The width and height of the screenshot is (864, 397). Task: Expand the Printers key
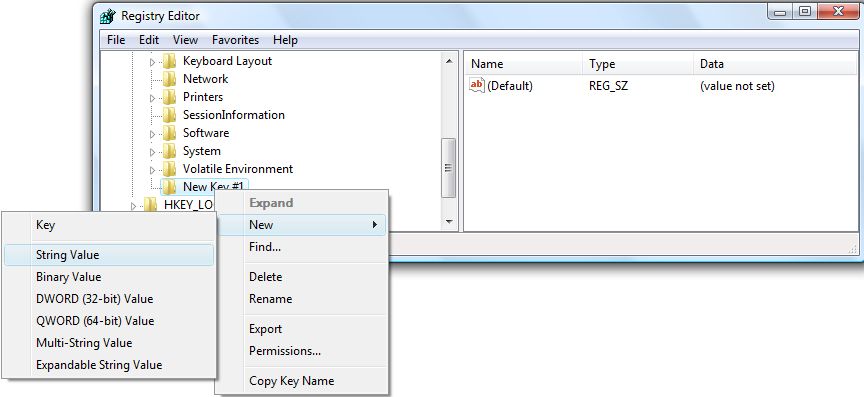point(153,98)
